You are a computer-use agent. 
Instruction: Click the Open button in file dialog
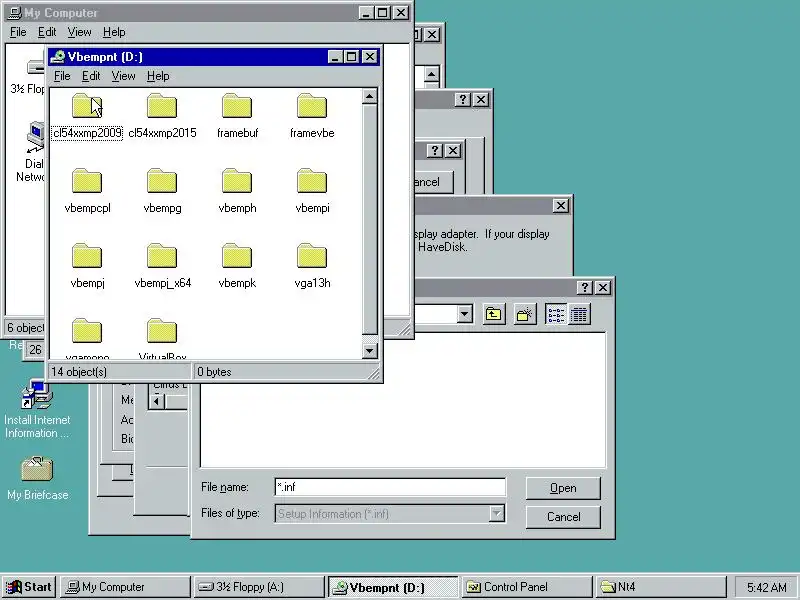click(563, 488)
